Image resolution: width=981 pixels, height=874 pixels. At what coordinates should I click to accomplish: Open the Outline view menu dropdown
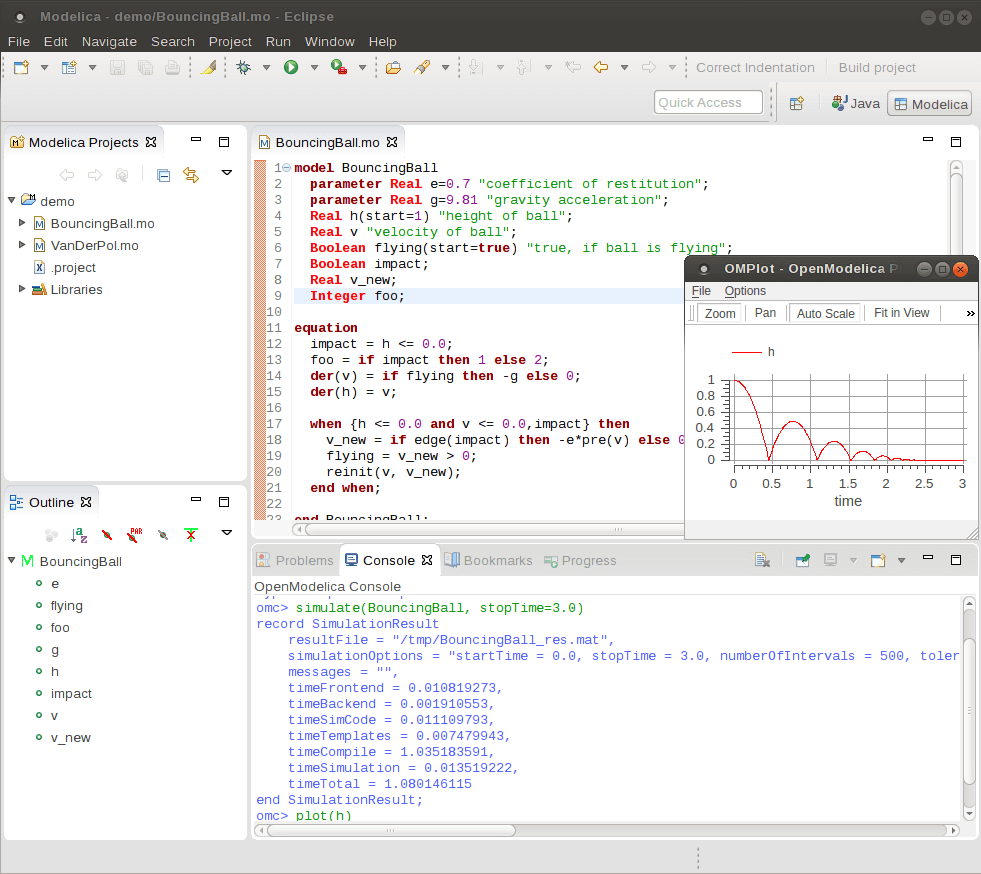click(227, 533)
